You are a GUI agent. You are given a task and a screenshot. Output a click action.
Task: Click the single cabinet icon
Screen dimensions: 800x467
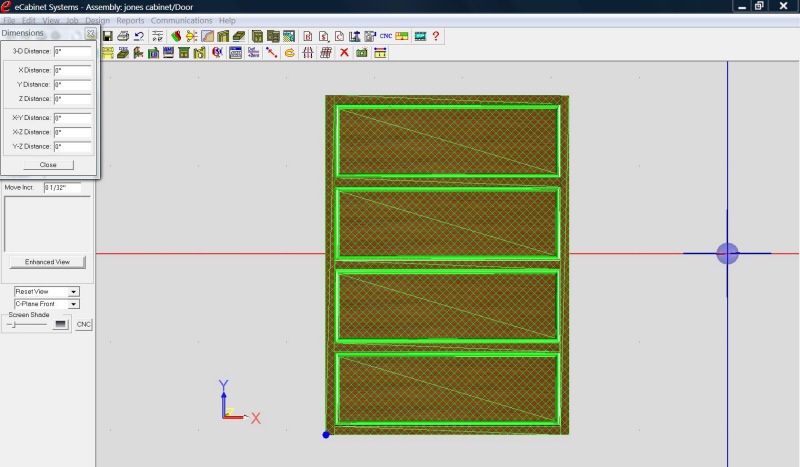pyautogui.click(x=258, y=36)
